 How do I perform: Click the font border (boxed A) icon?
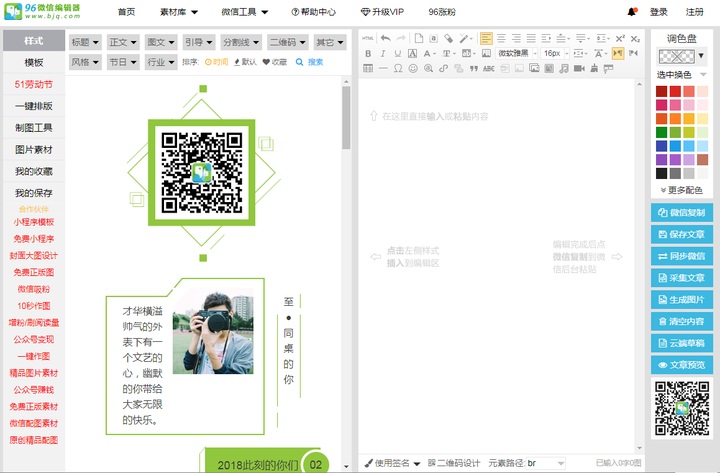click(x=412, y=54)
